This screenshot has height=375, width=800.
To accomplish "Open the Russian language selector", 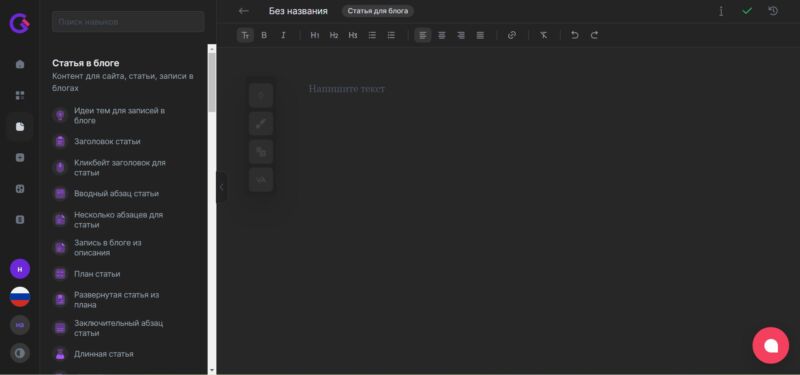I will [20, 297].
